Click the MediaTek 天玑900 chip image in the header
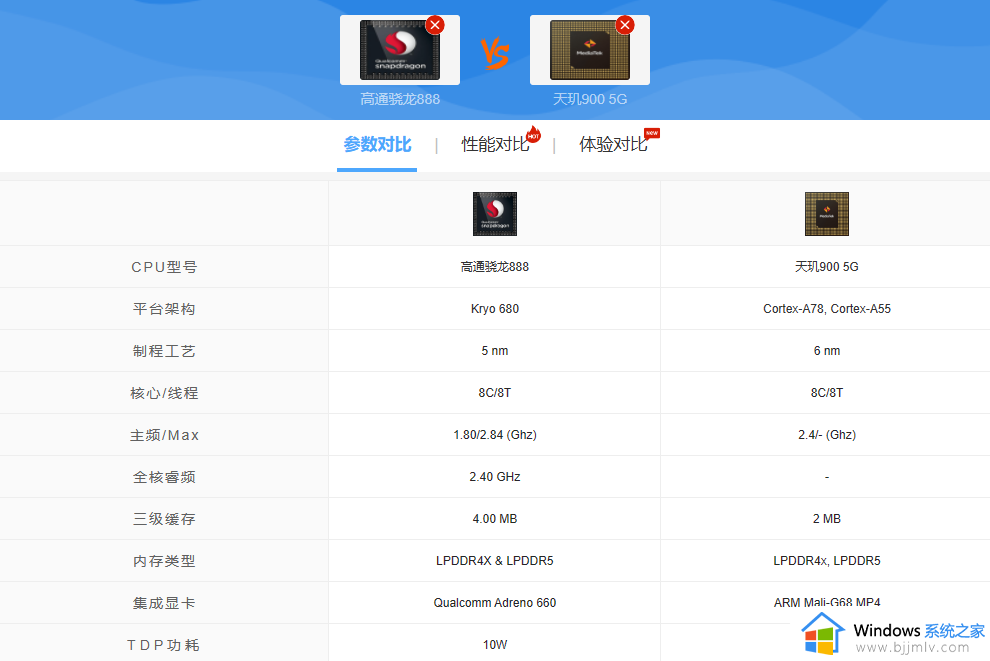The width and height of the screenshot is (990, 661). click(590, 50)
